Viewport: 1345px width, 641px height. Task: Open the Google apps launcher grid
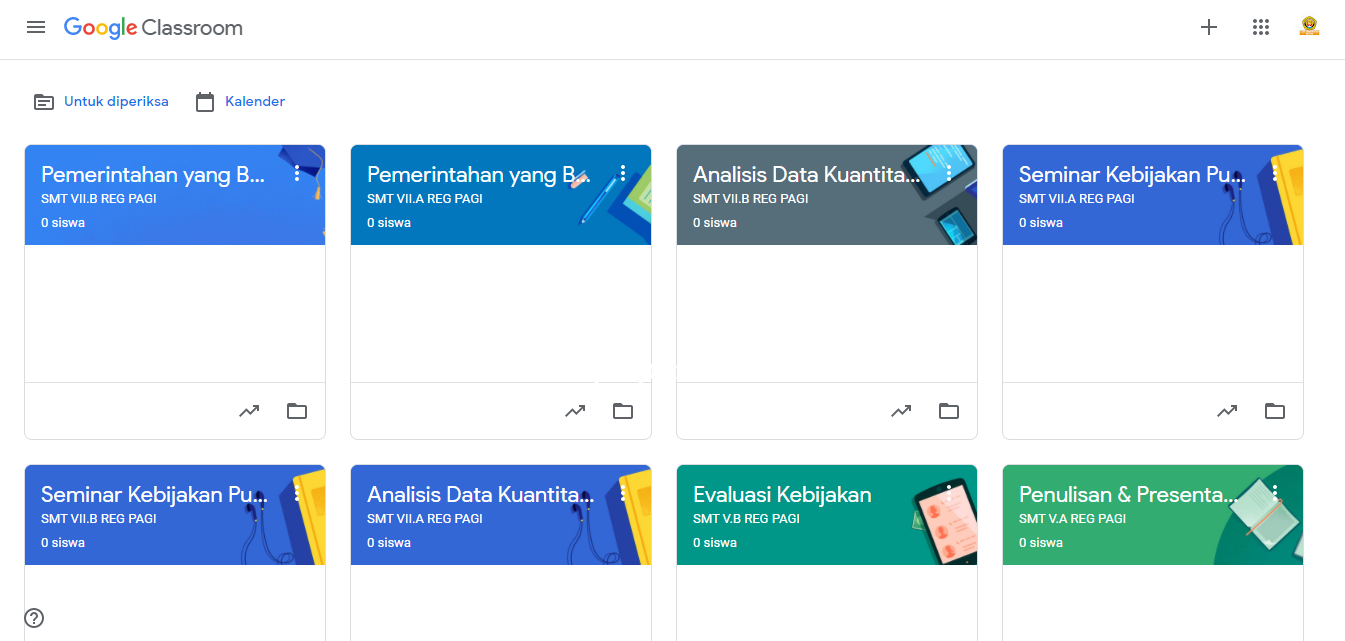tap(1261, 27)
